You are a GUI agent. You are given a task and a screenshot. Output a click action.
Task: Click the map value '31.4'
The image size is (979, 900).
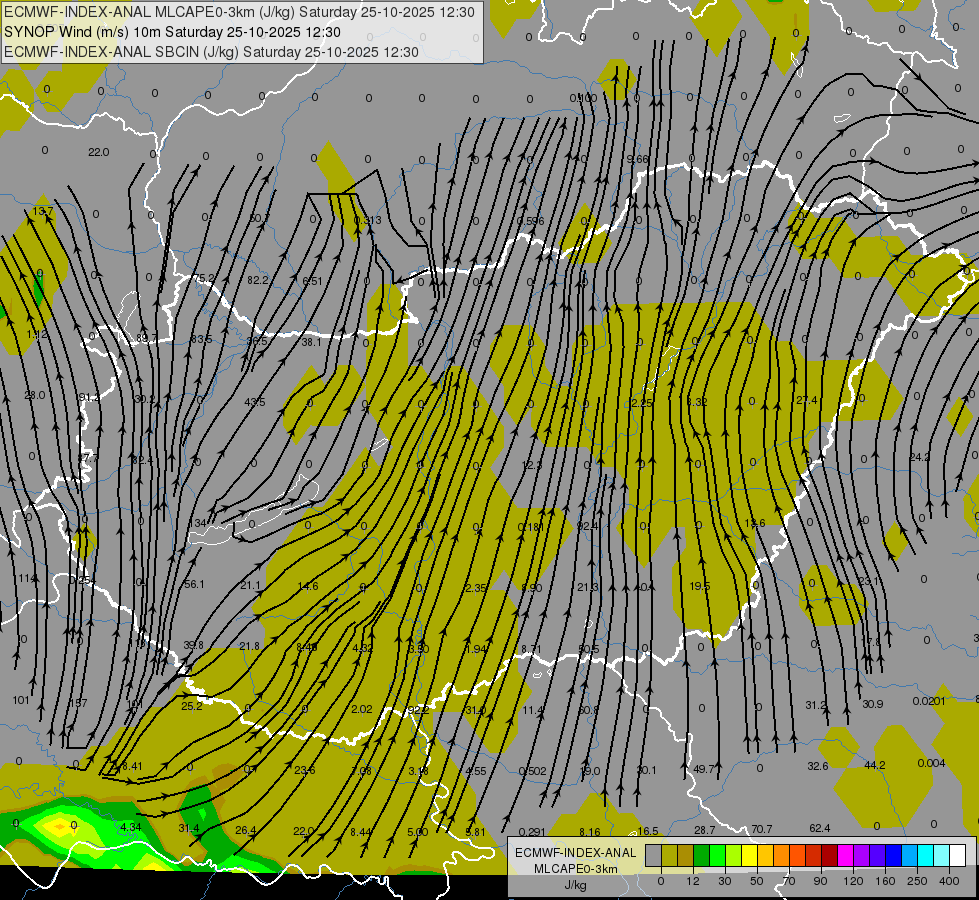click(x=189, y=828)
